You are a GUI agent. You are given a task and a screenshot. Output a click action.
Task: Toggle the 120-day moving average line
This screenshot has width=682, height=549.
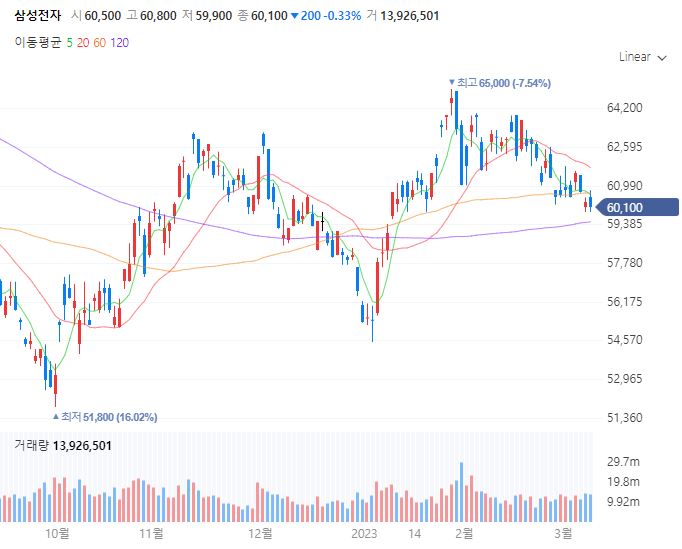coord(119,42)
